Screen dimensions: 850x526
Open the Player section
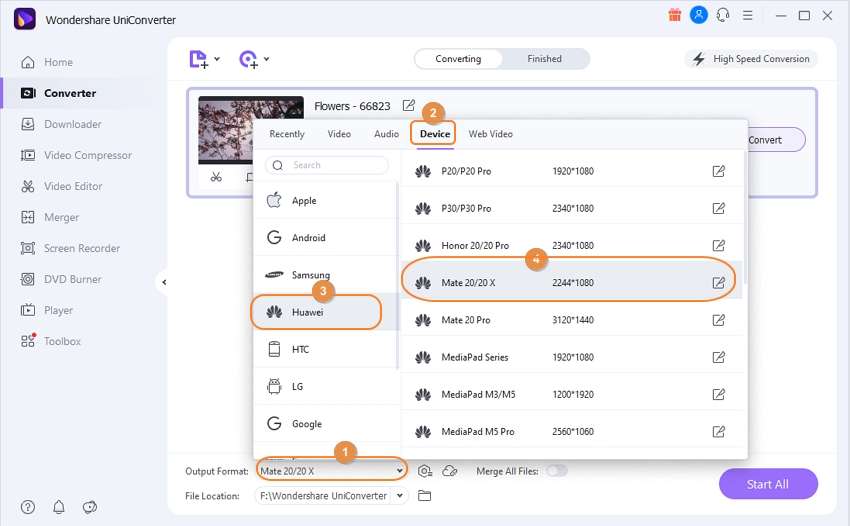point(47,310)
